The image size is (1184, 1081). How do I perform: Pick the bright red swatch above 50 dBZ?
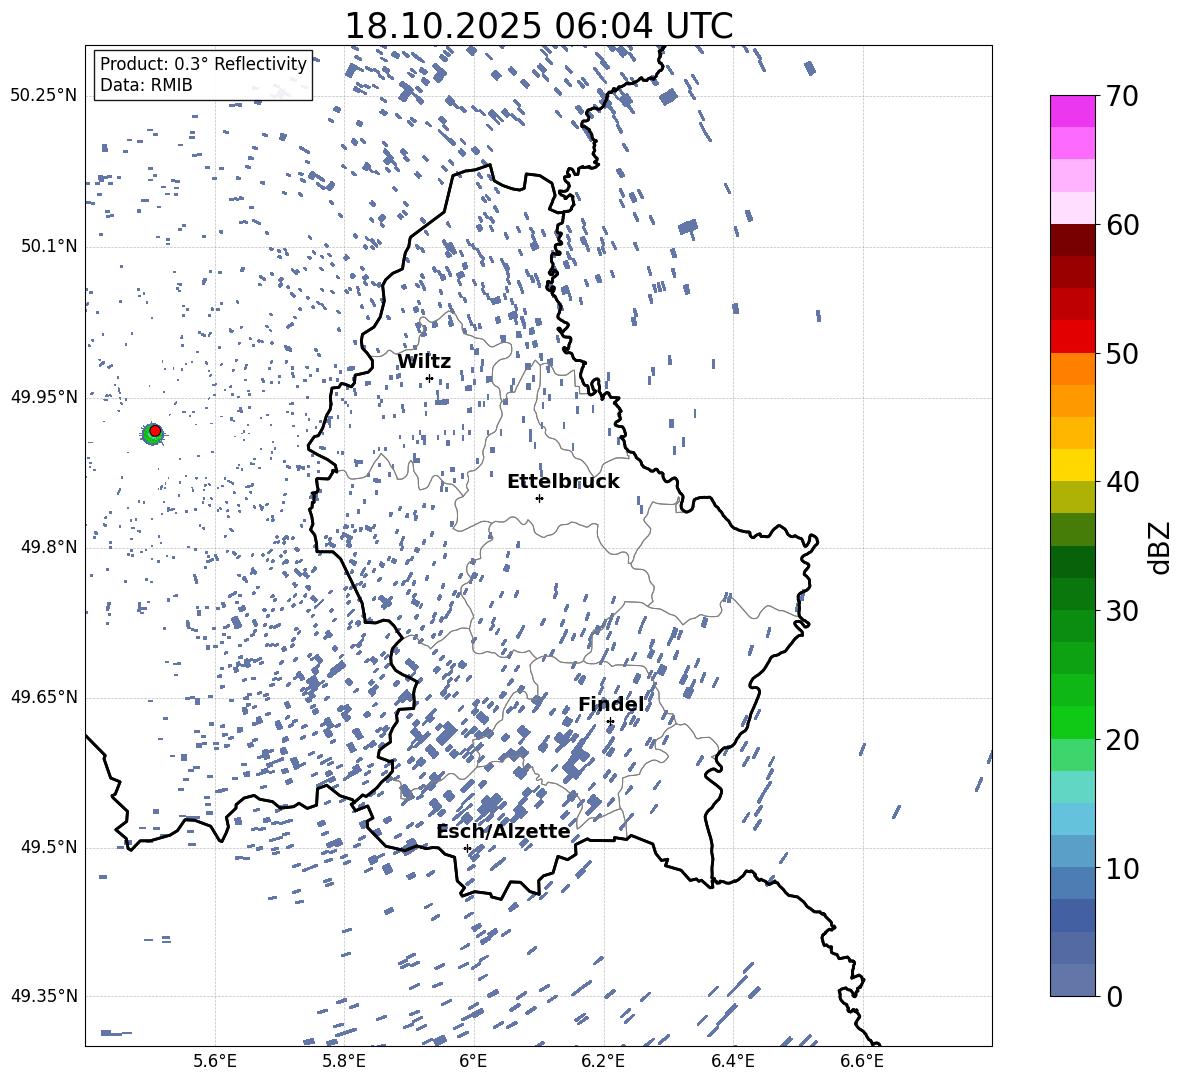(x=1073, y=336)
